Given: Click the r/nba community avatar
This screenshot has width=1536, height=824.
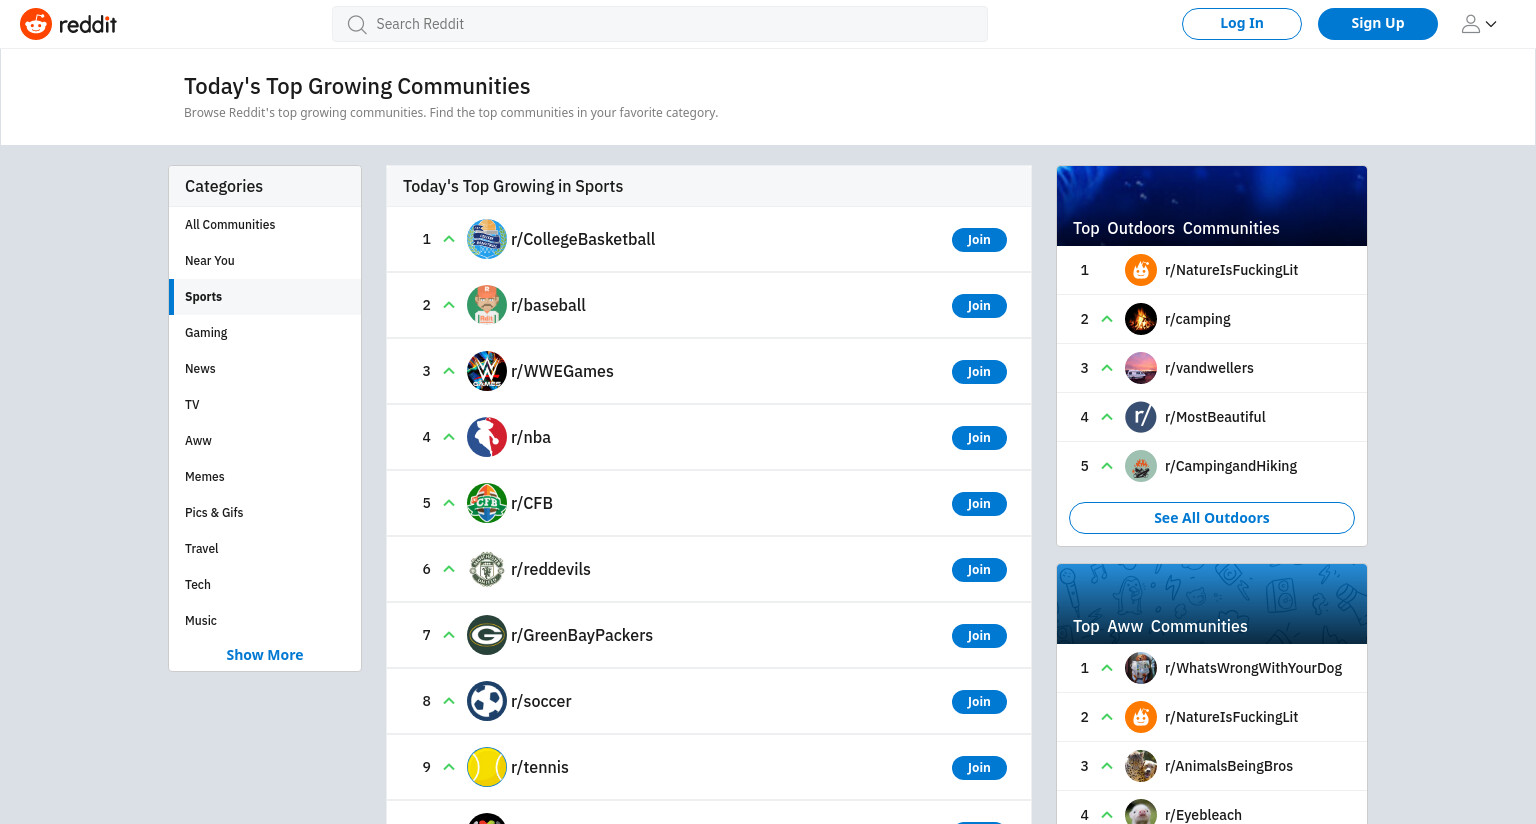Looking at the screenshot, I should click(x=487, y=437).
